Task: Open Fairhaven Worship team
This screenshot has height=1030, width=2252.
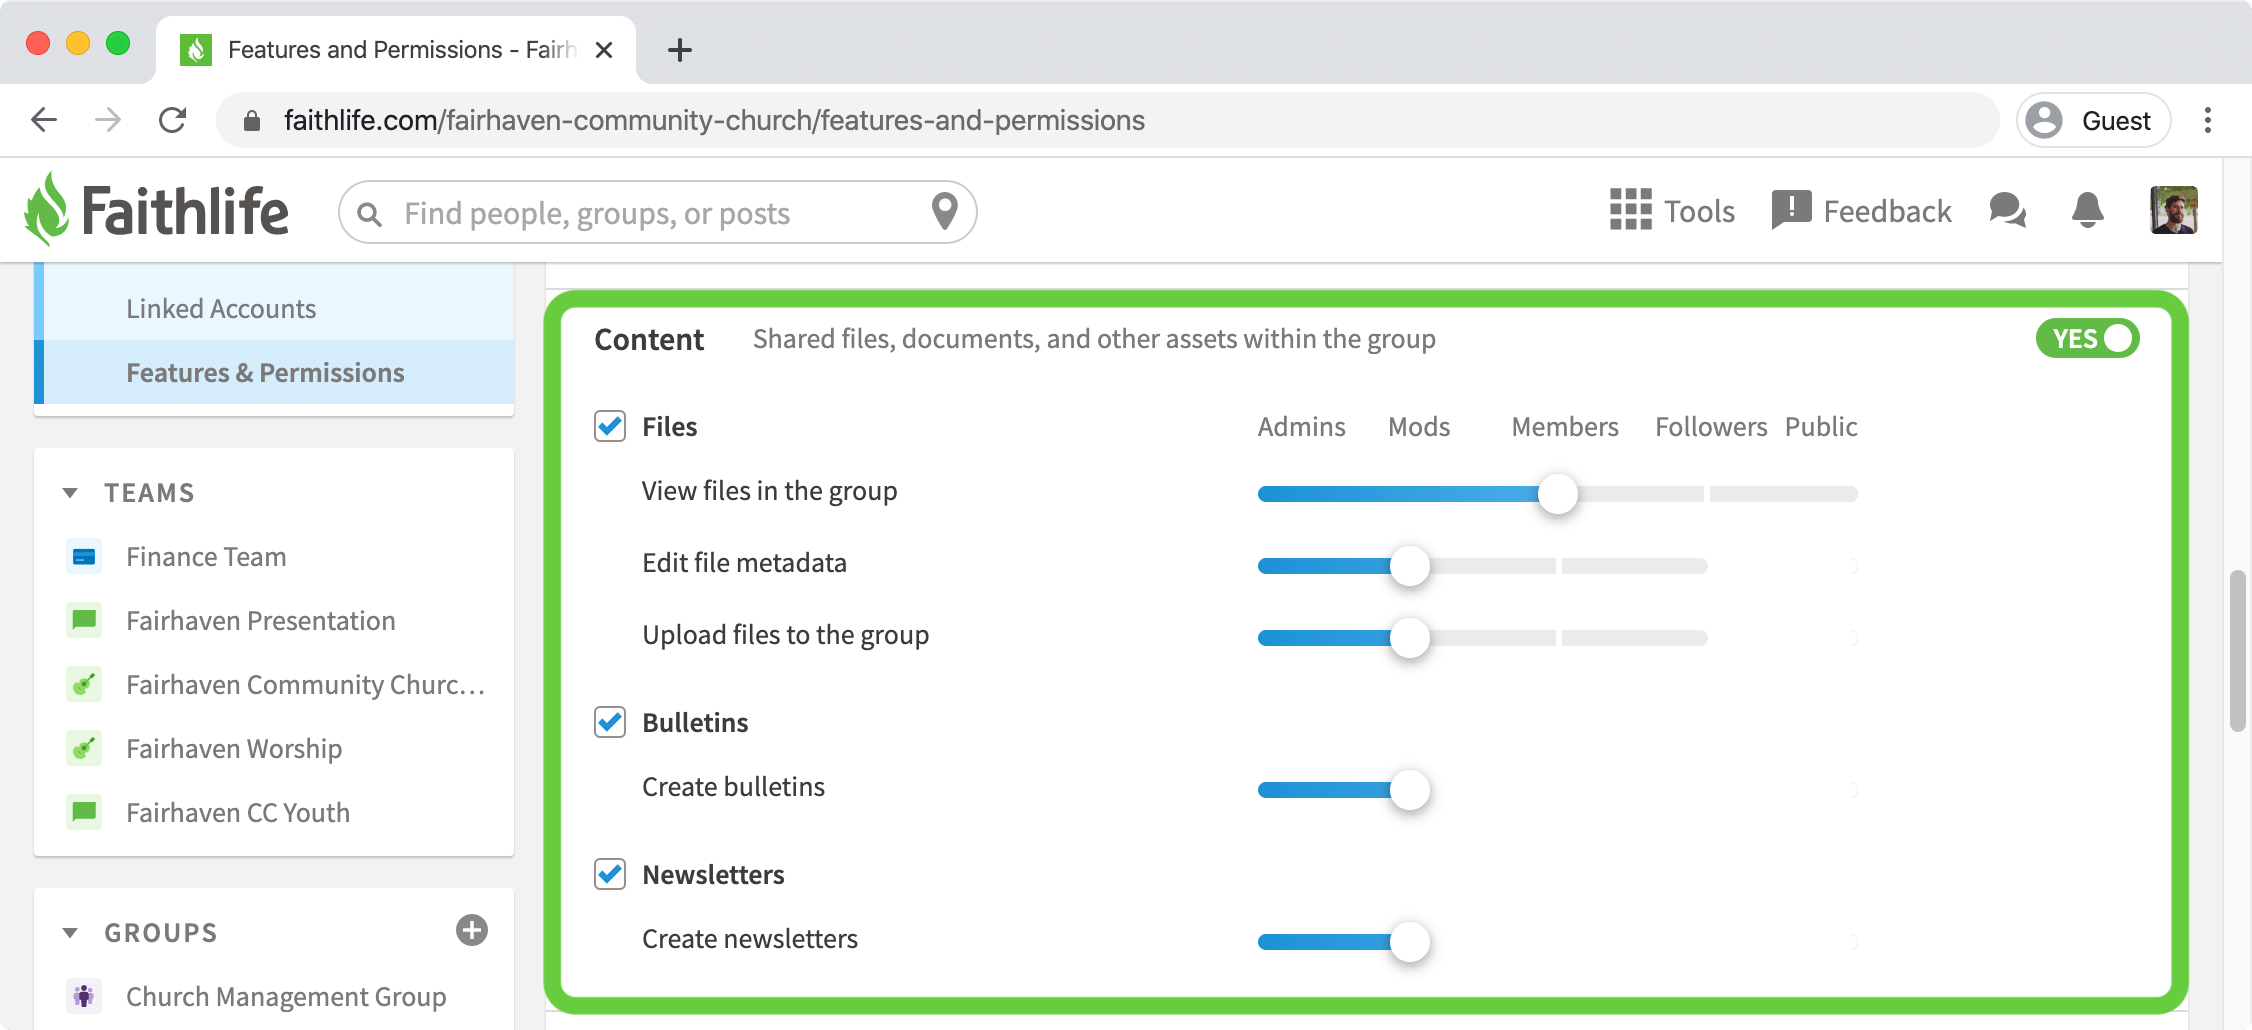Action: pyautogui.click(x=234, y=749)
